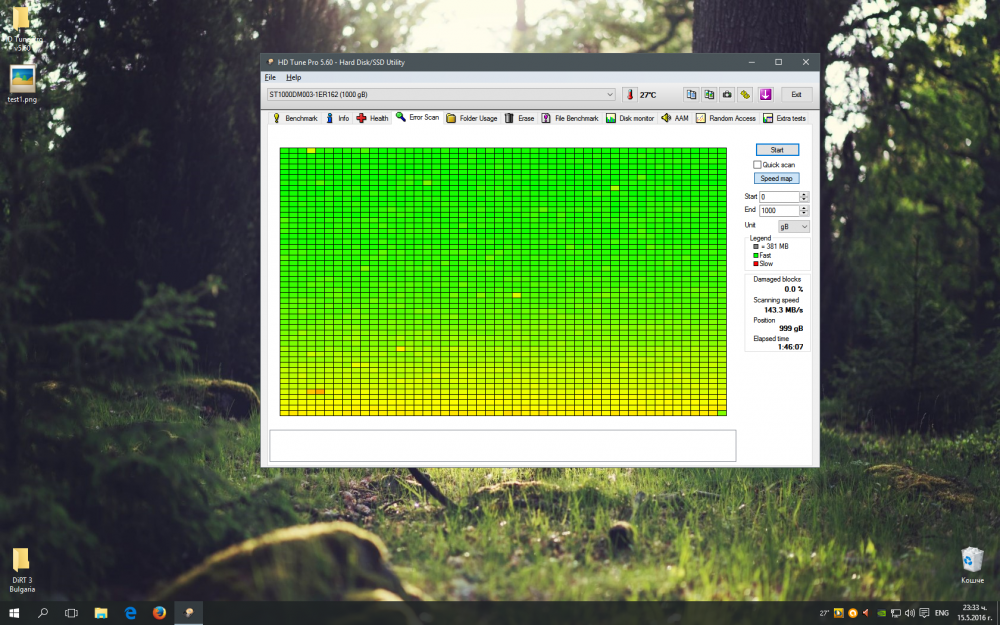Open the Help menu
1000x625 pixels.
coord(293,77)
